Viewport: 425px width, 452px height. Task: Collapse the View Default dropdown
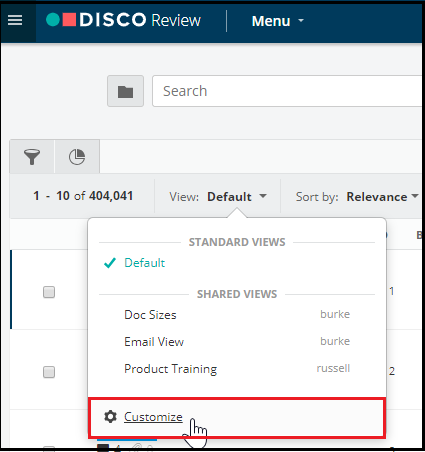218,197
